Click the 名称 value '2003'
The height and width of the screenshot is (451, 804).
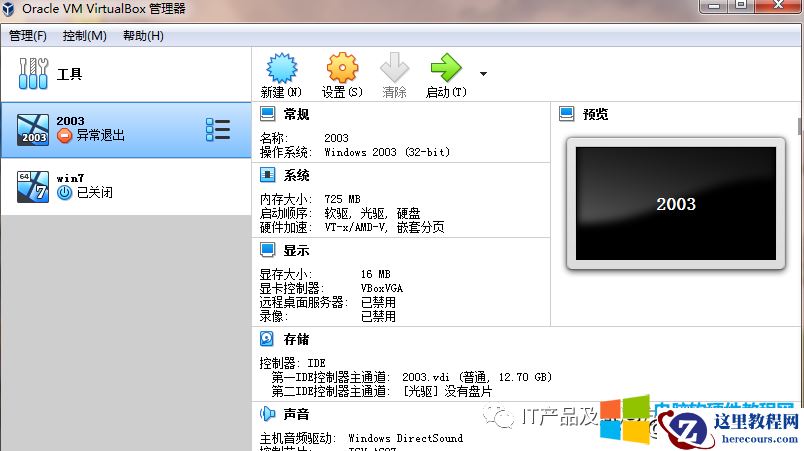click(336, 138)
